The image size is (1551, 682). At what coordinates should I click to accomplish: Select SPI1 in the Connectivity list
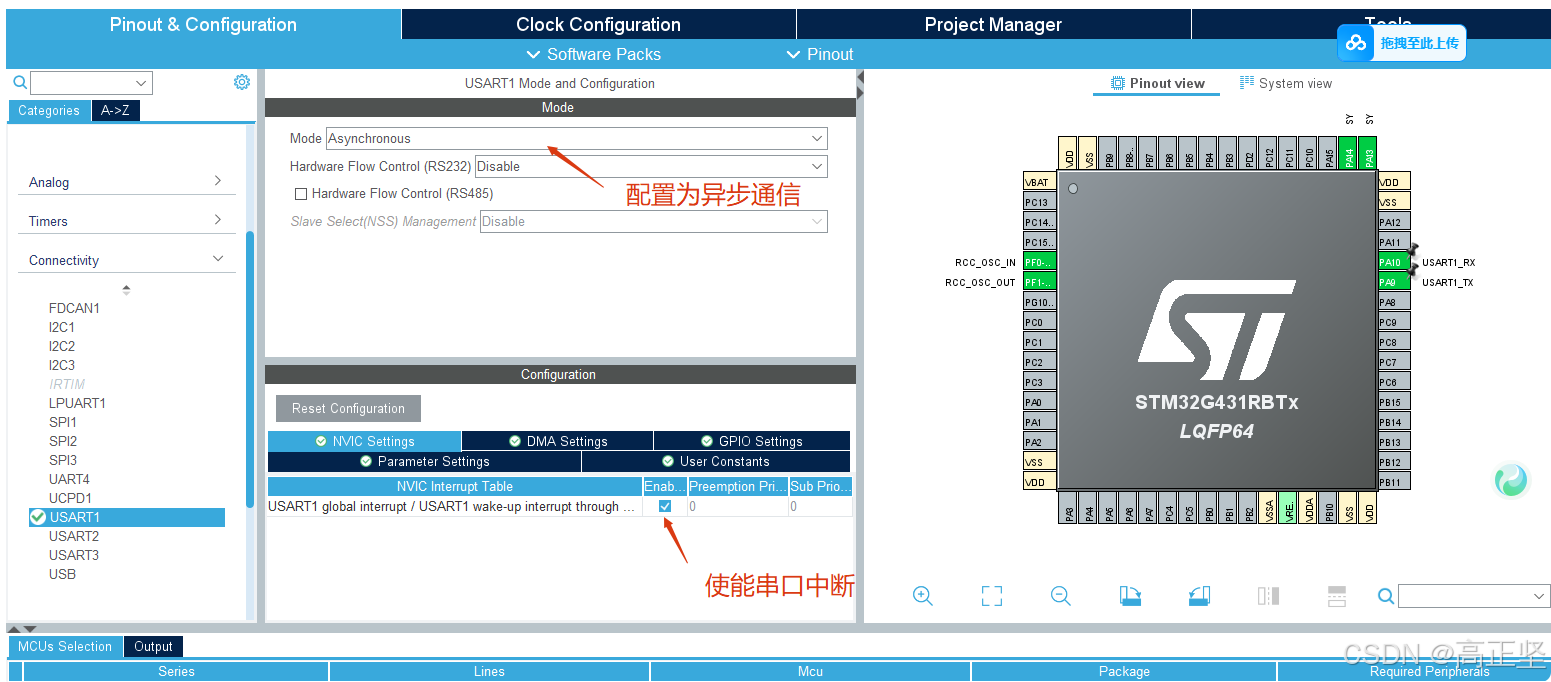pos(63,422)
